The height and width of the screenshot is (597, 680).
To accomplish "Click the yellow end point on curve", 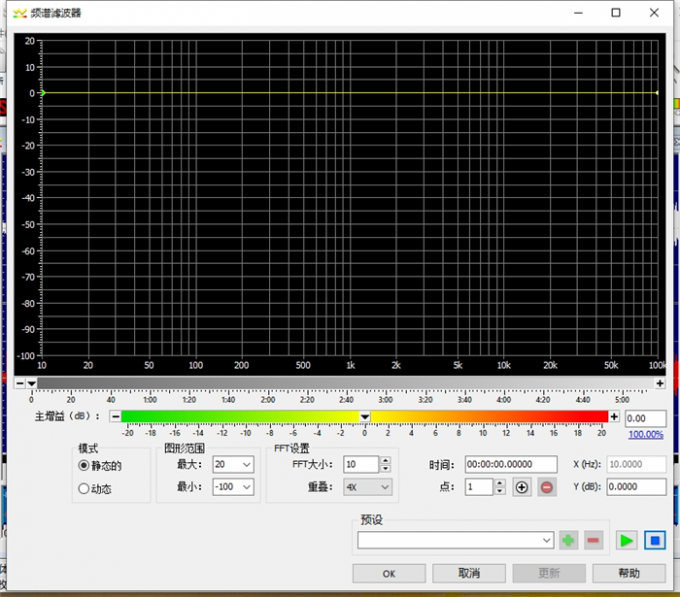I will [657, 93].
